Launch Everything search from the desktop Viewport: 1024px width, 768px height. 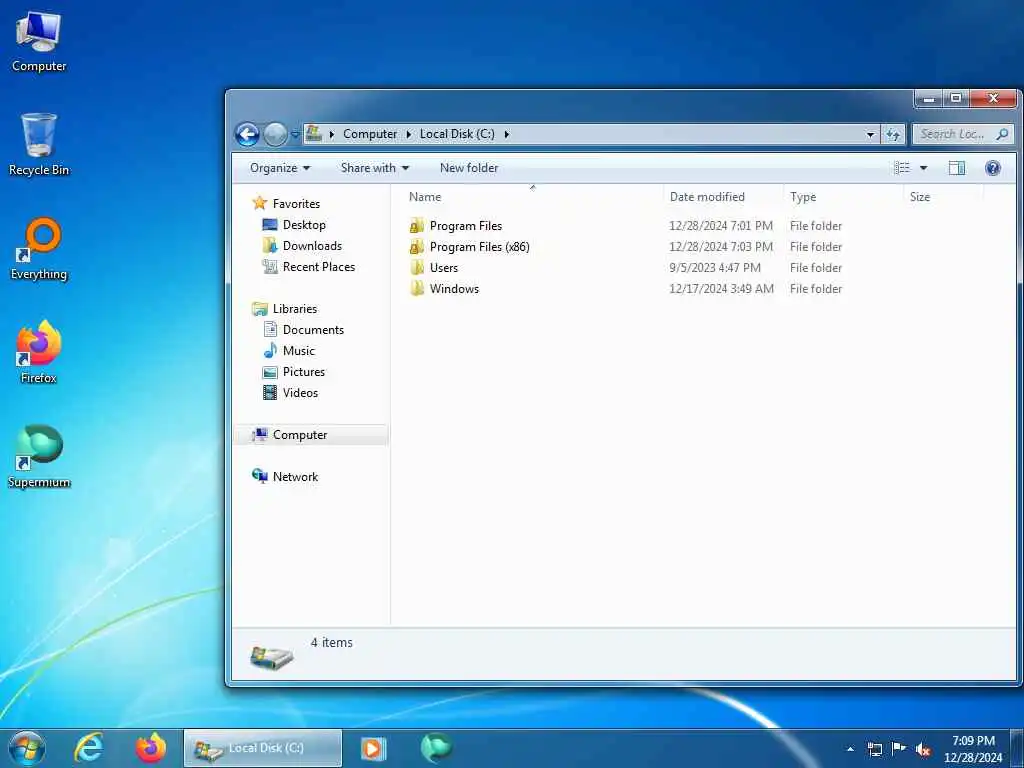39,249
